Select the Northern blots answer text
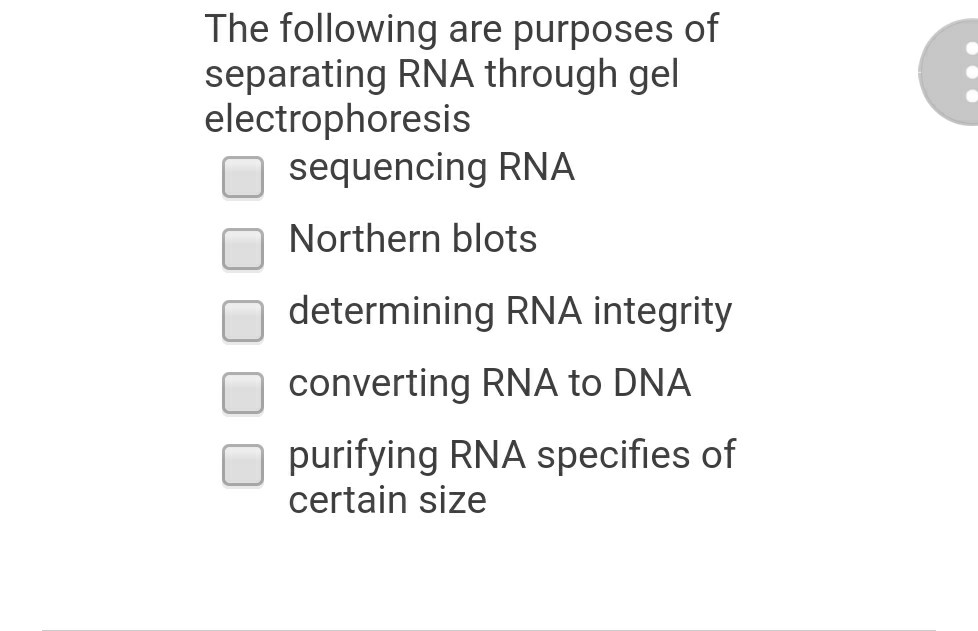 (x=412, y=239)
